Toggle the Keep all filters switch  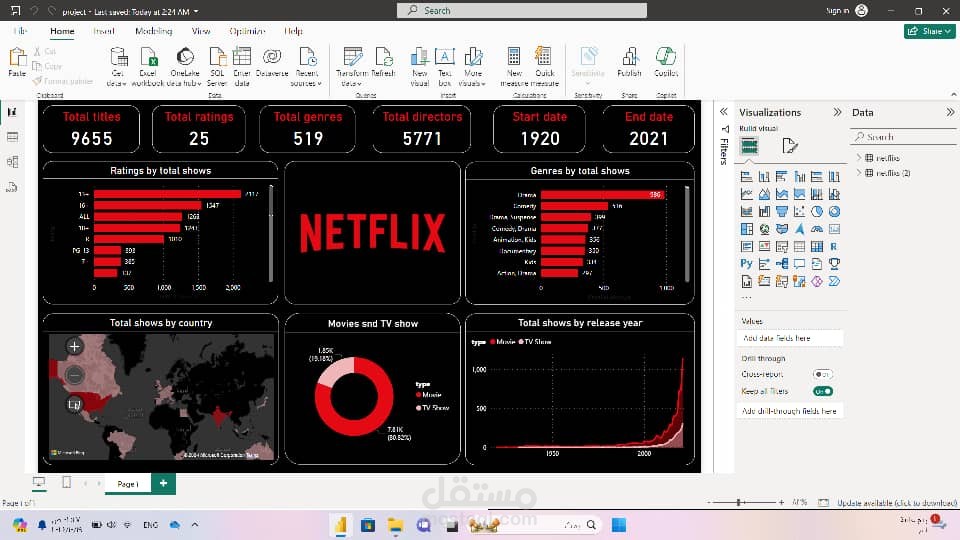[x=823, y=391]
